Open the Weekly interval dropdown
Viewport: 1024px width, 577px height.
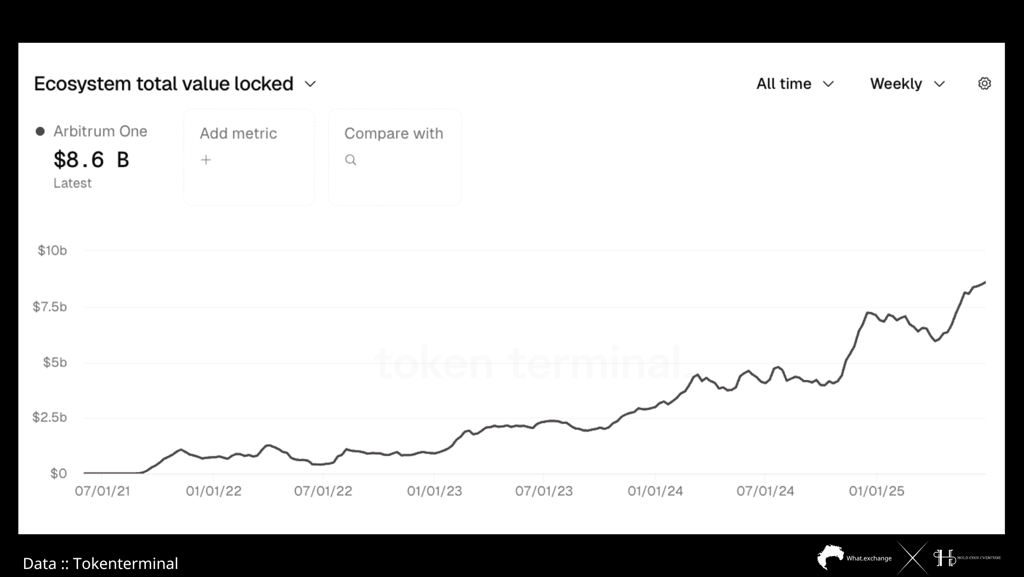pos(908,84)
